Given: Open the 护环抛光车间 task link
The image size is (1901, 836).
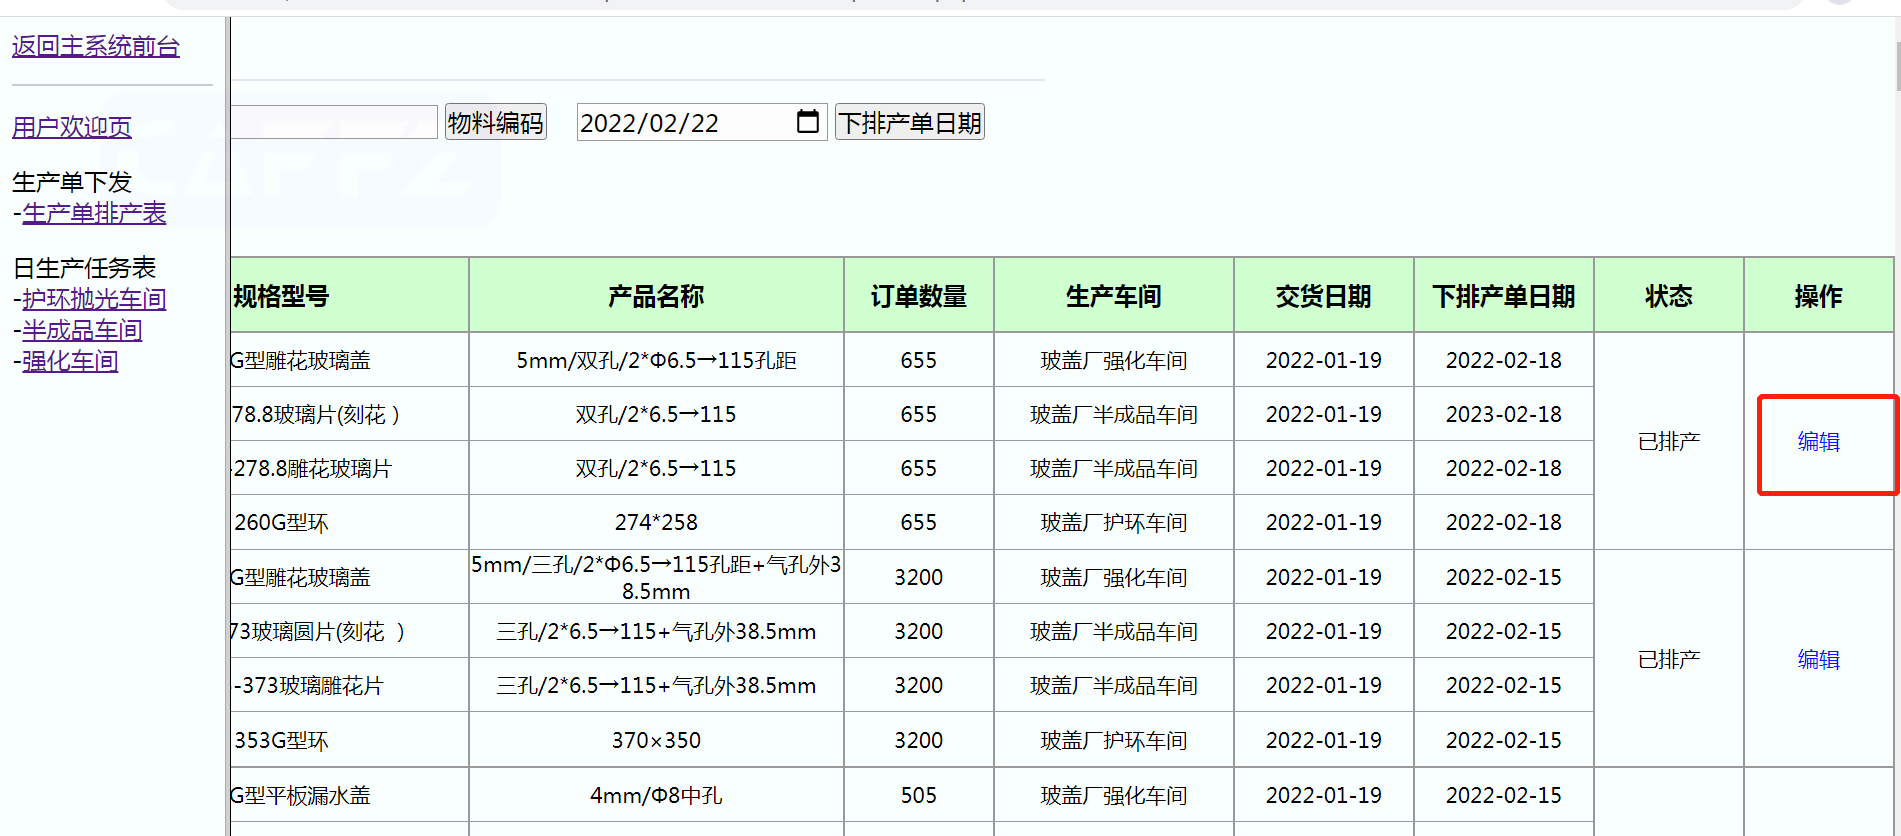Looking at the screenshot, I should [94, 299].
